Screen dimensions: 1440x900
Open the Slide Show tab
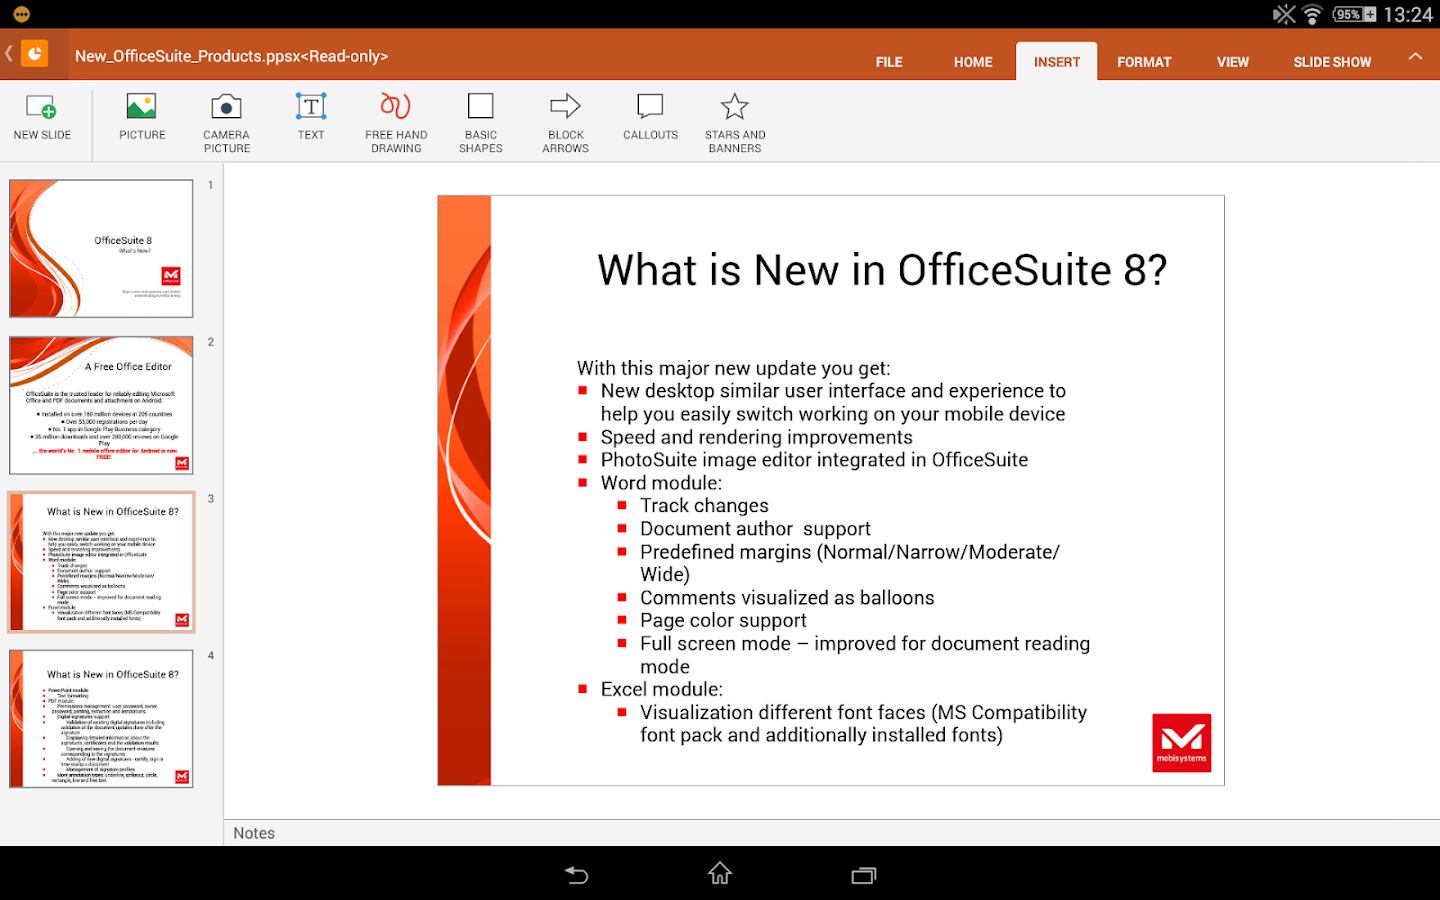tap(1332, 62)
